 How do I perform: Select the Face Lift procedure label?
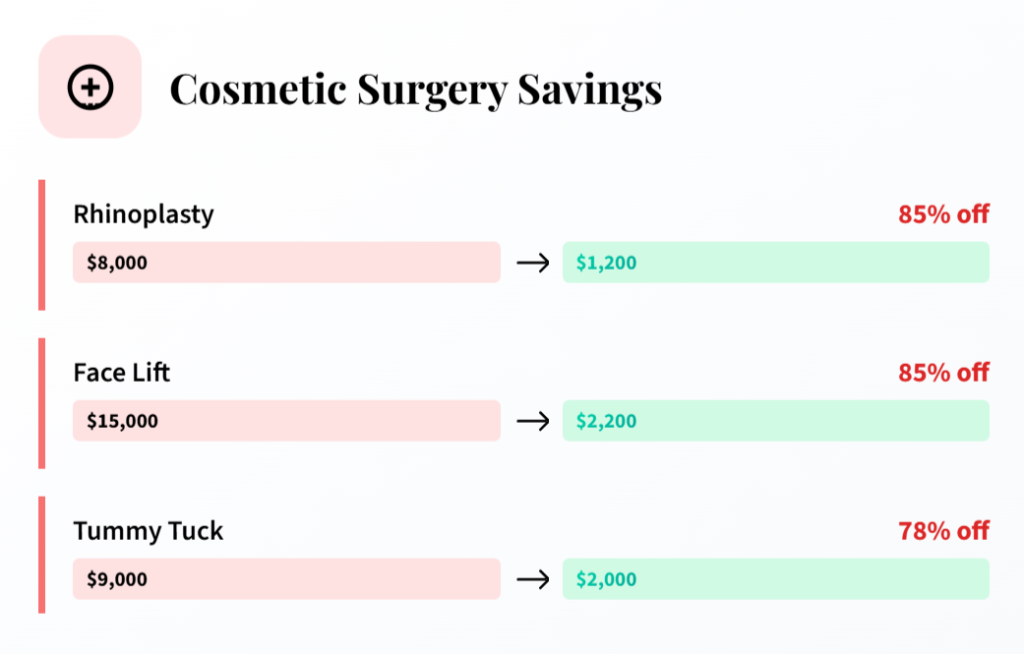tap(122, 372)
